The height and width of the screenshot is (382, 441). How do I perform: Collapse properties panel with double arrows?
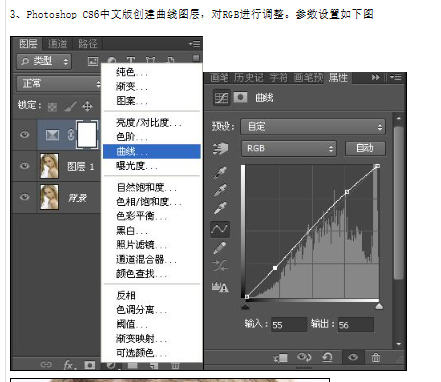(x=376, y=77)
